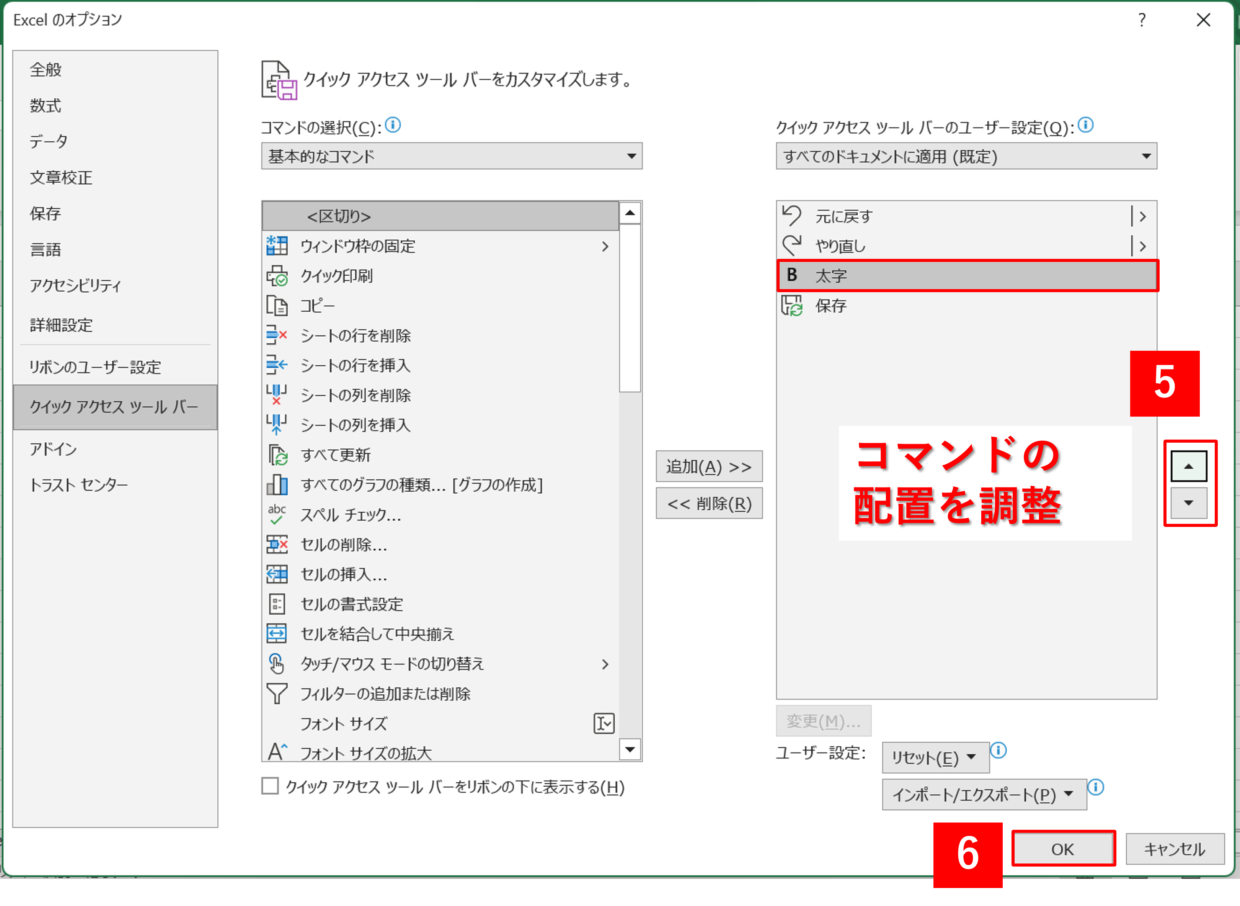This screenshot has height=906, width=1240.
Task: Click the All Chart Types icon
Action: (x=277, y=485)
